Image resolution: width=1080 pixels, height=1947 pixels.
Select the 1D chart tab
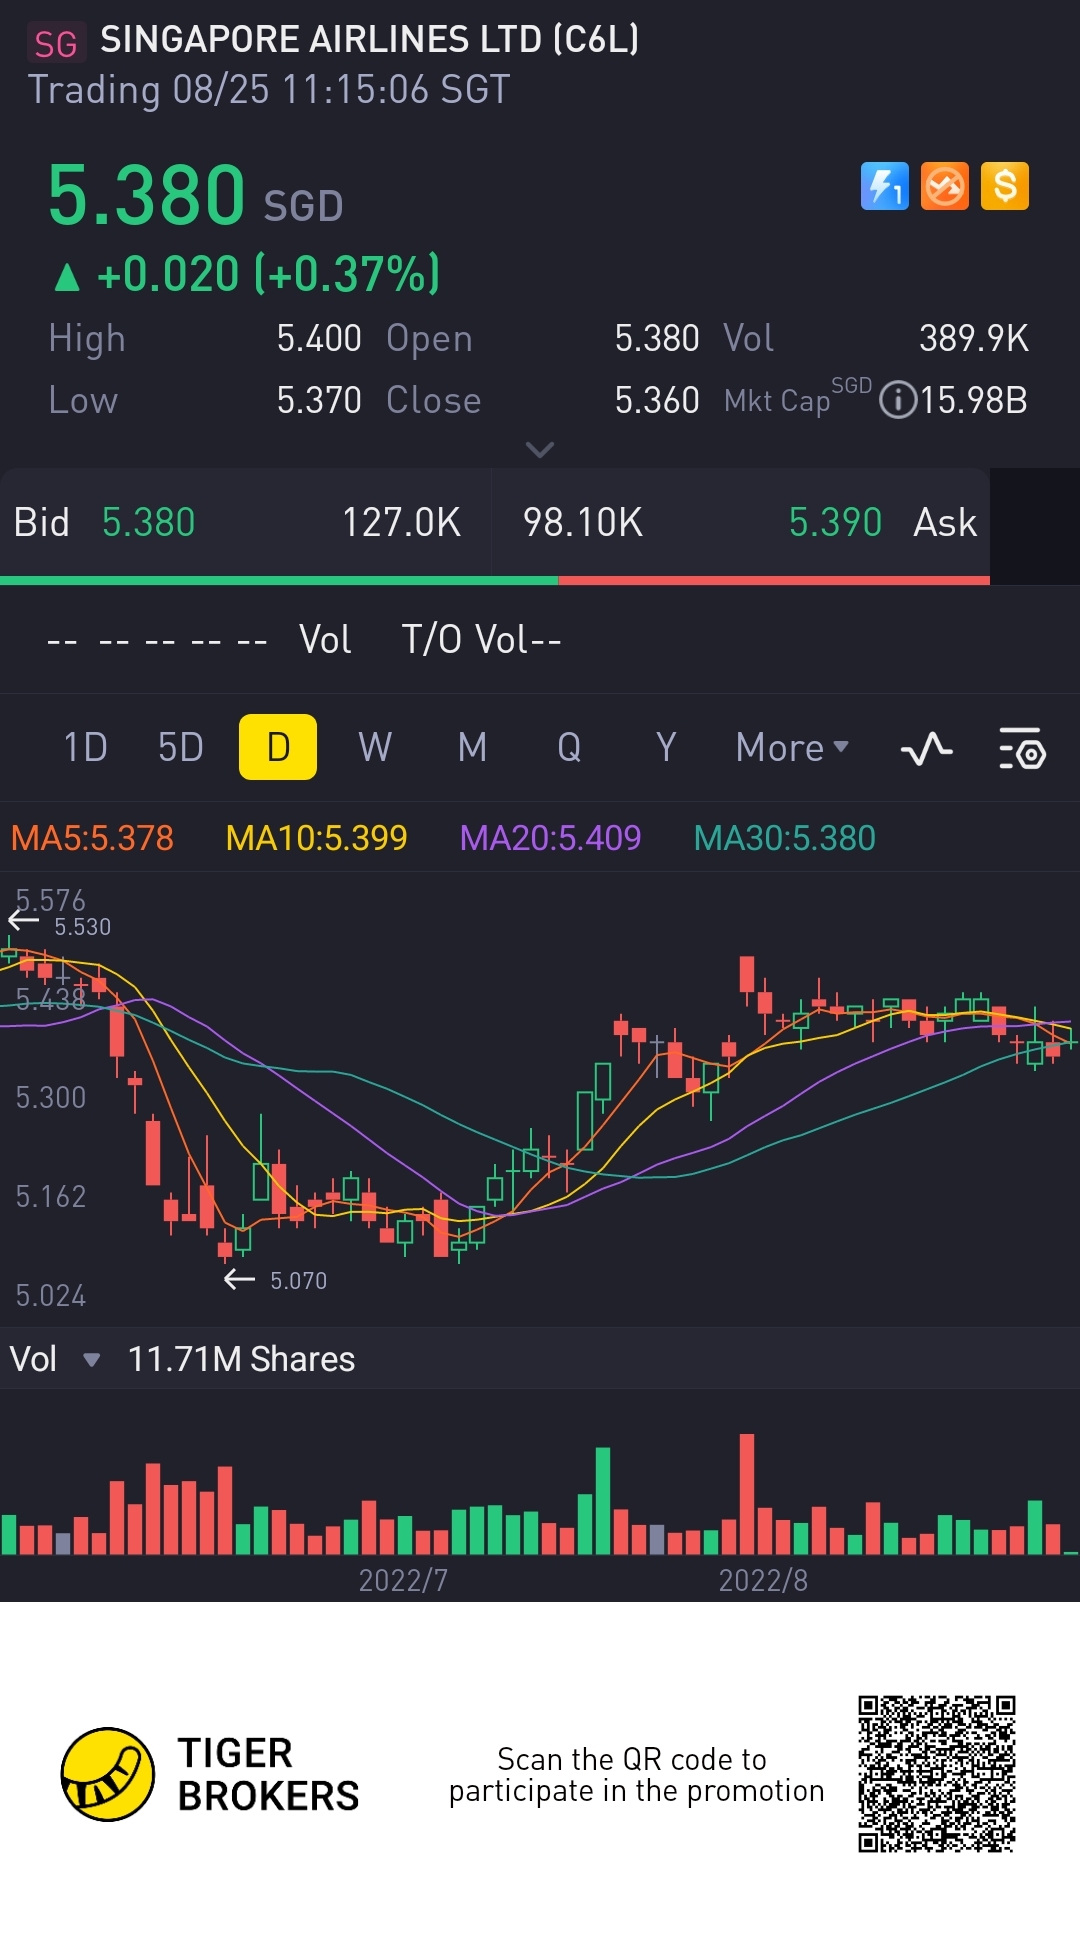[85, 748]
